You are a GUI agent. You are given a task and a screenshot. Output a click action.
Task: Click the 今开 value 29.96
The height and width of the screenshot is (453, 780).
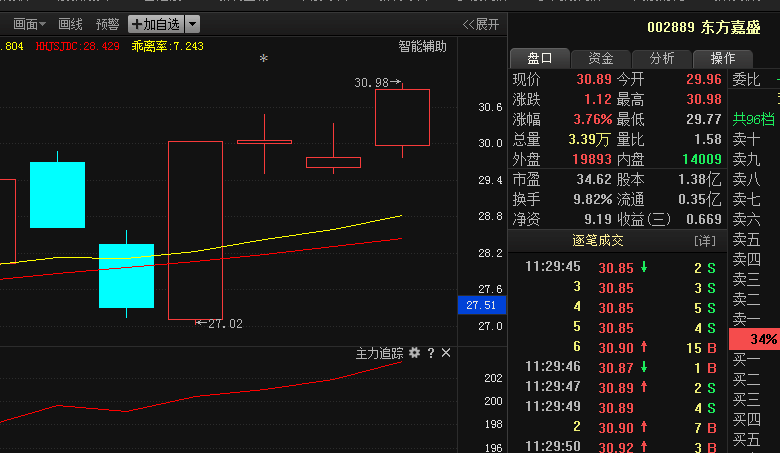coord(704,79)
